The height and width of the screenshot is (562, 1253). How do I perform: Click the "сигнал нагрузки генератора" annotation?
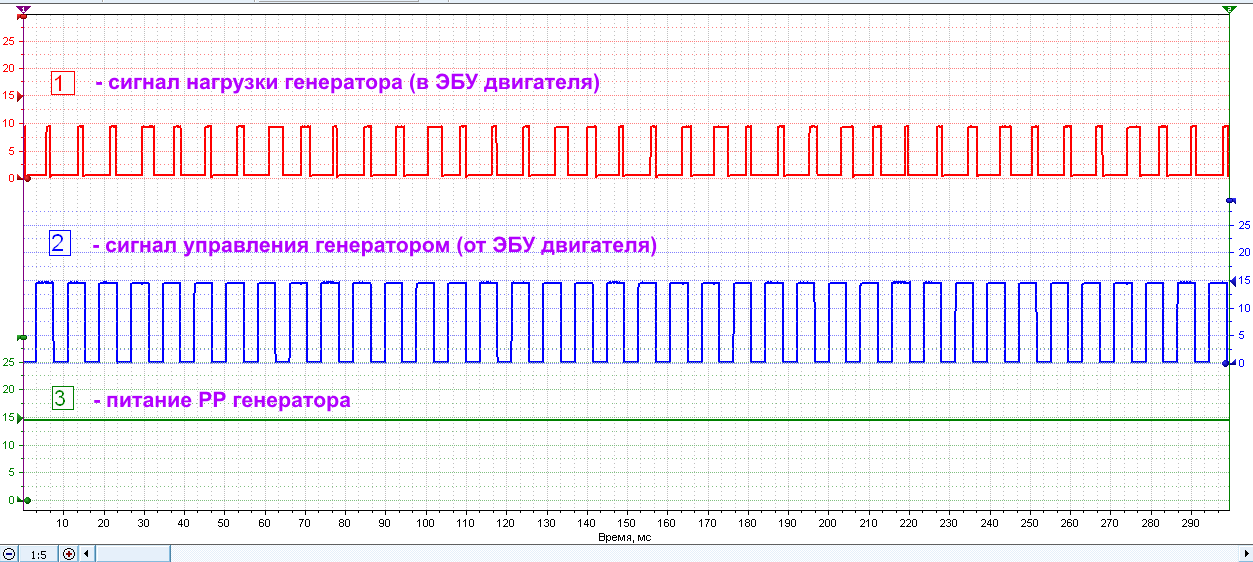click(x=346, y=83)
